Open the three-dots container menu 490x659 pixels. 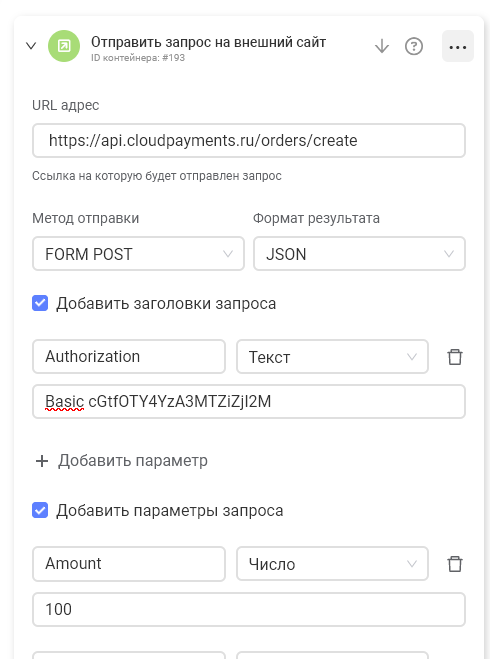[458, 46]
